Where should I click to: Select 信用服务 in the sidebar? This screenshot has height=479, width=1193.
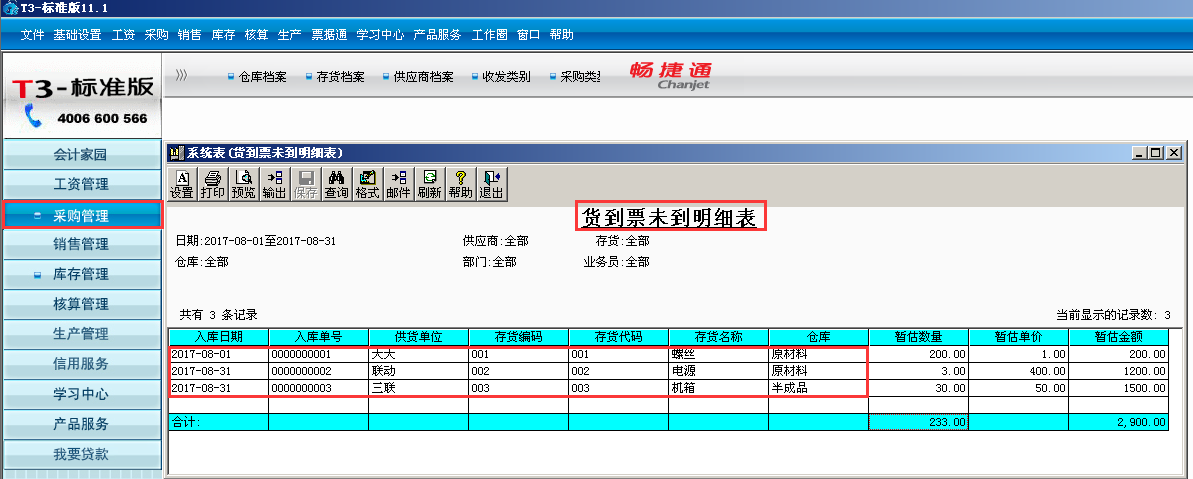(x=82, y=363)
